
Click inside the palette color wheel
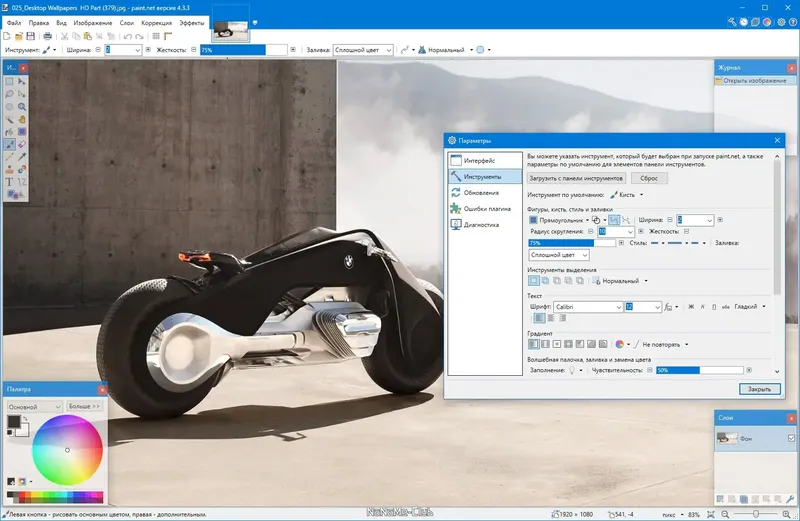click(67, 450)
